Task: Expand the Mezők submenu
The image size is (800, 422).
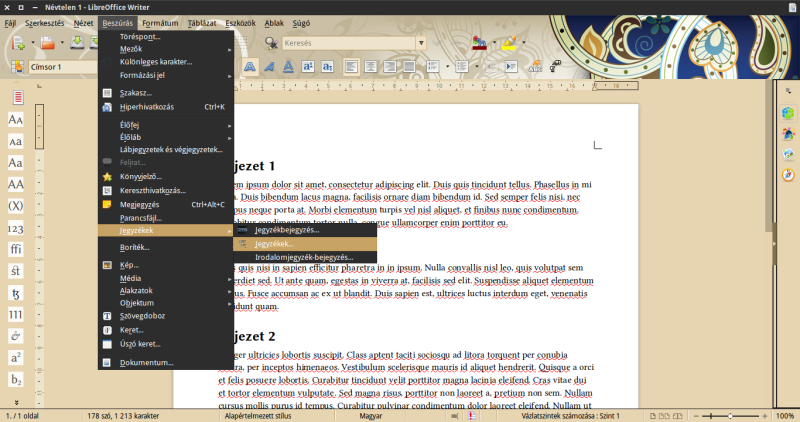Action: tap(166, 49)
